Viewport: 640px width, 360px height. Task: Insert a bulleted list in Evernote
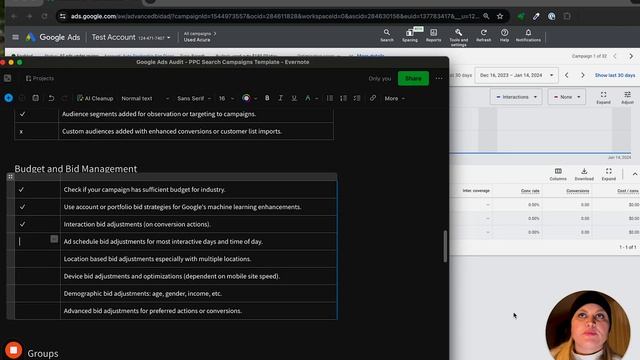(330, 98)
